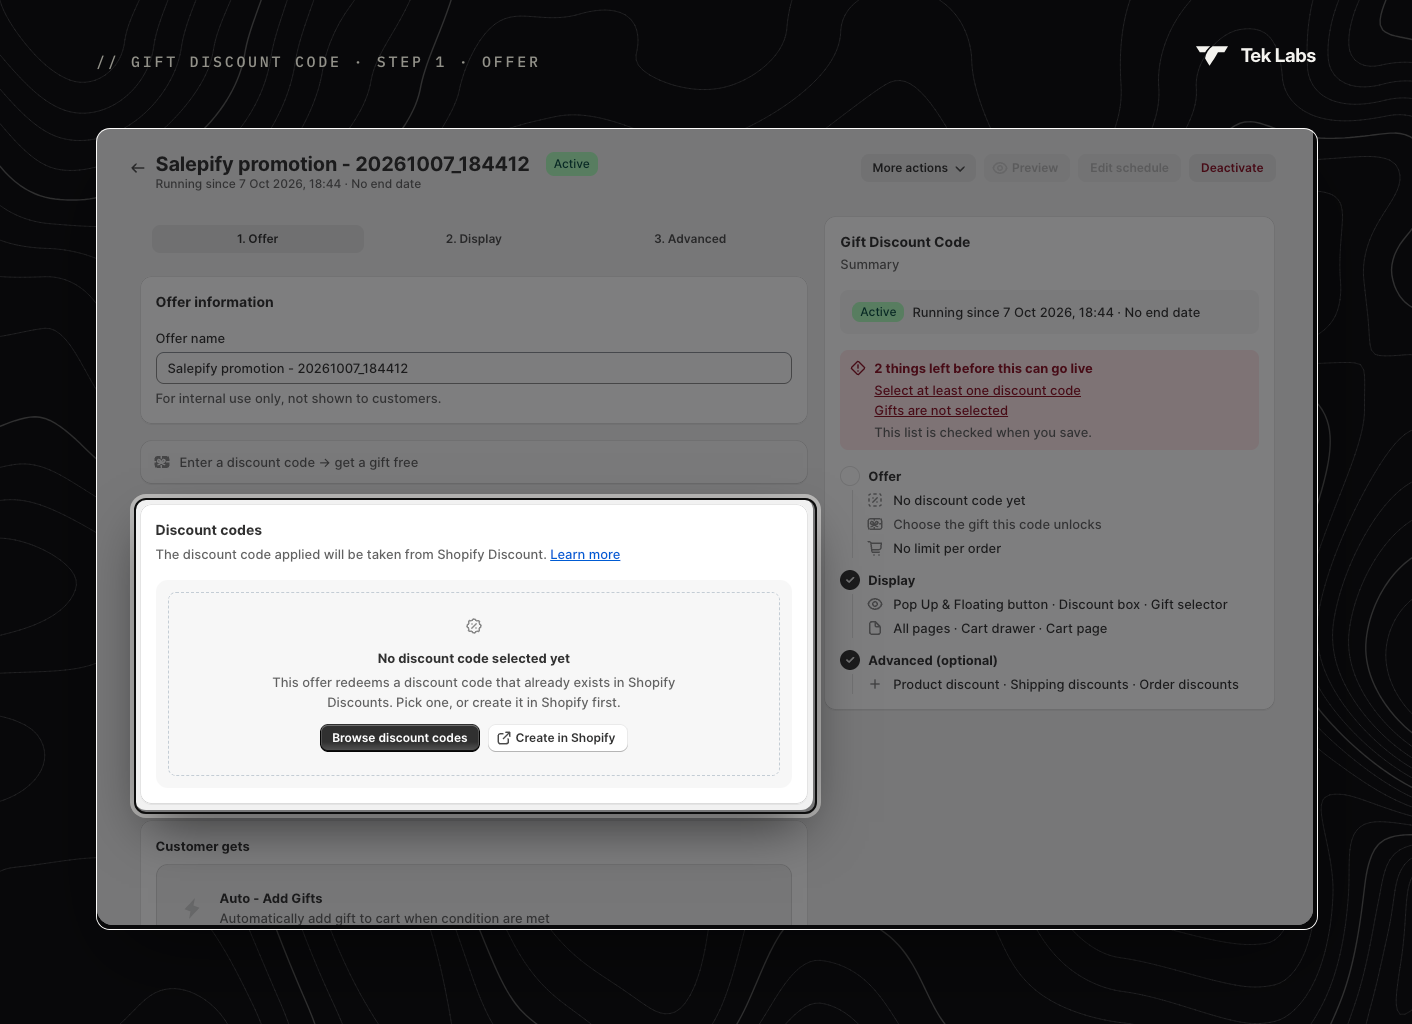Viewport: 1412px width, 1024px height.
Task: Click the Create in Shopify button
Action: (x=557, y=738)
